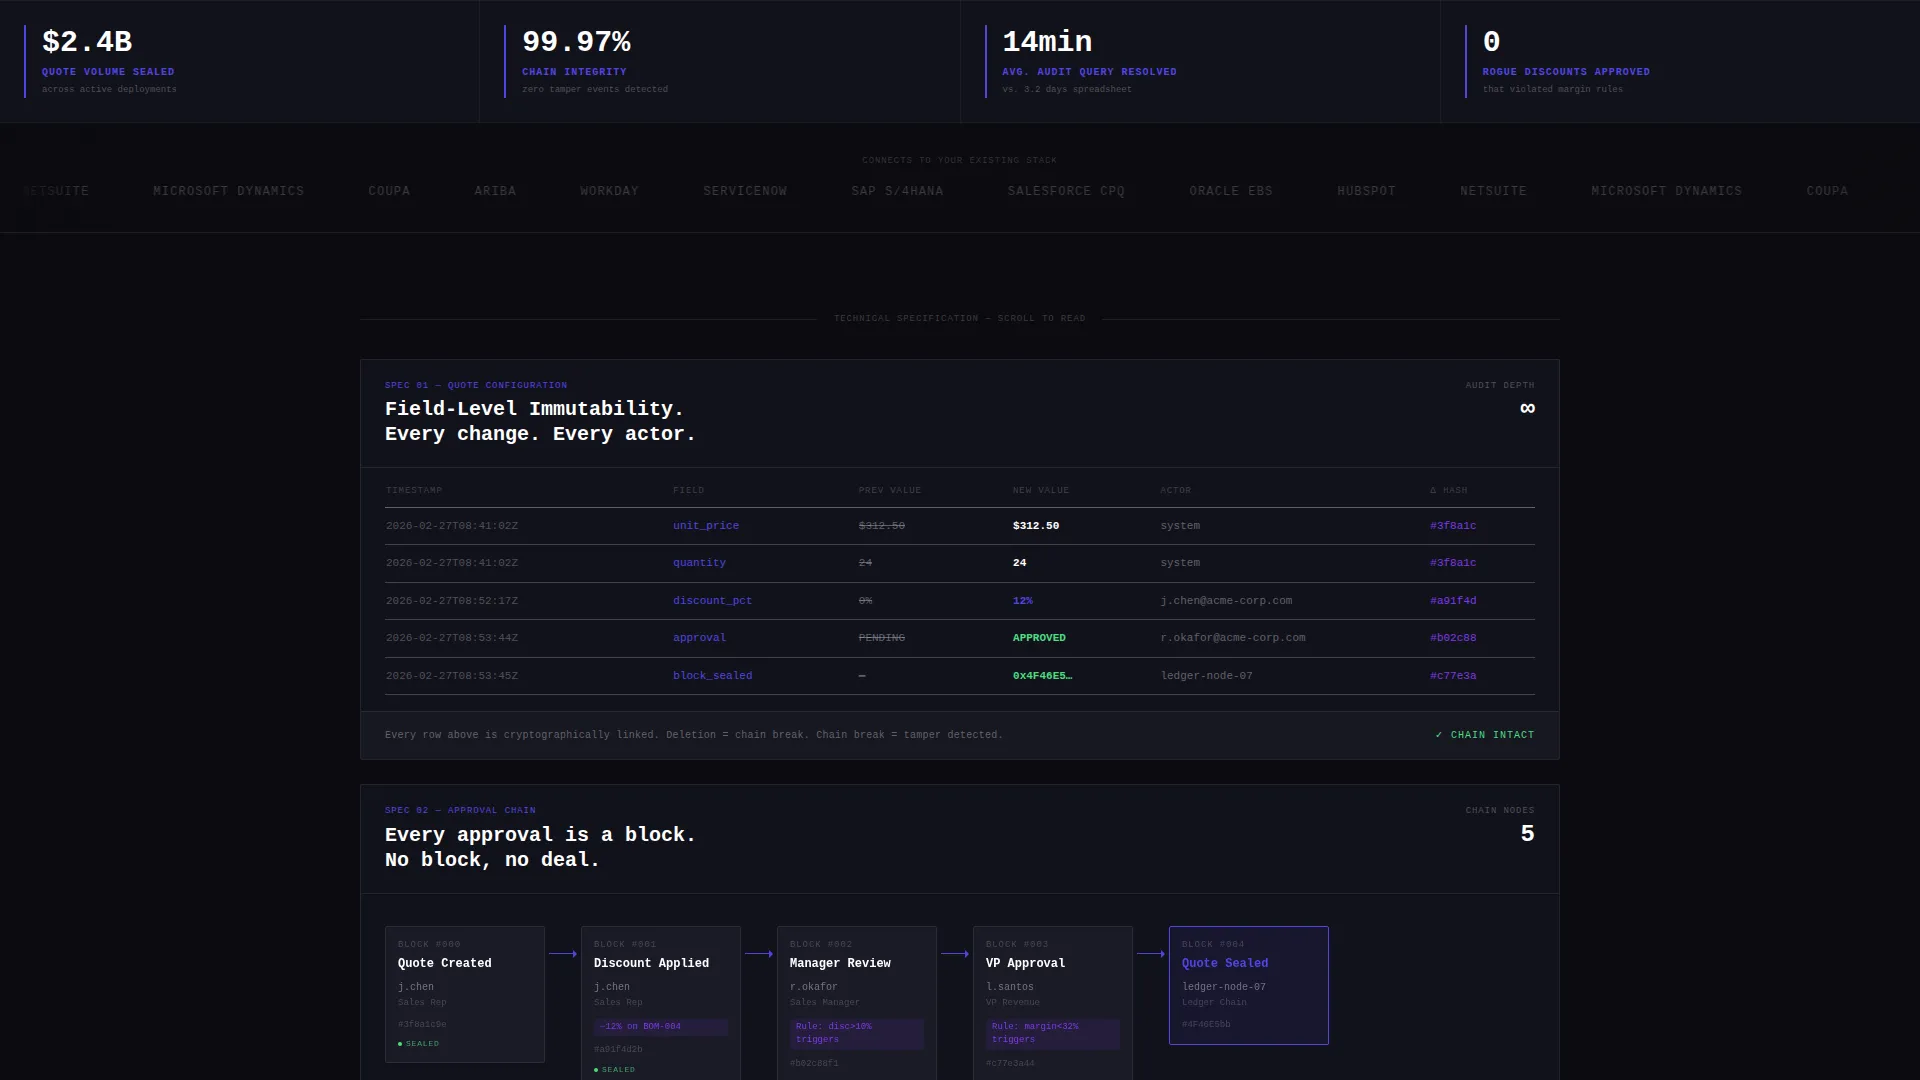The image size is (1920, 1080).
Task: Open hash #3f8a1c in unit_price row
Action: pyautogui.click(x=1453, y=526)
